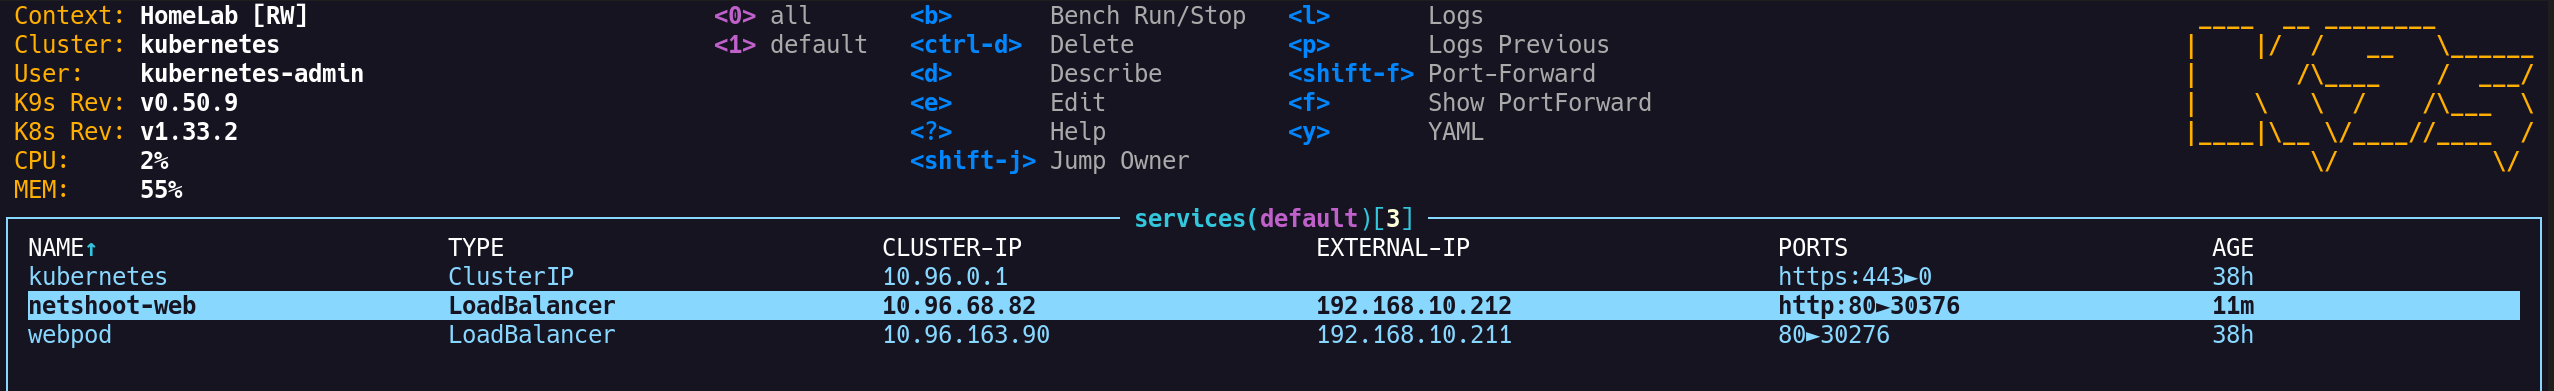Viewport: 2554px width, 391px height.
Task: Click external IP 192.168.10.211
Action: click(1414, 335)
